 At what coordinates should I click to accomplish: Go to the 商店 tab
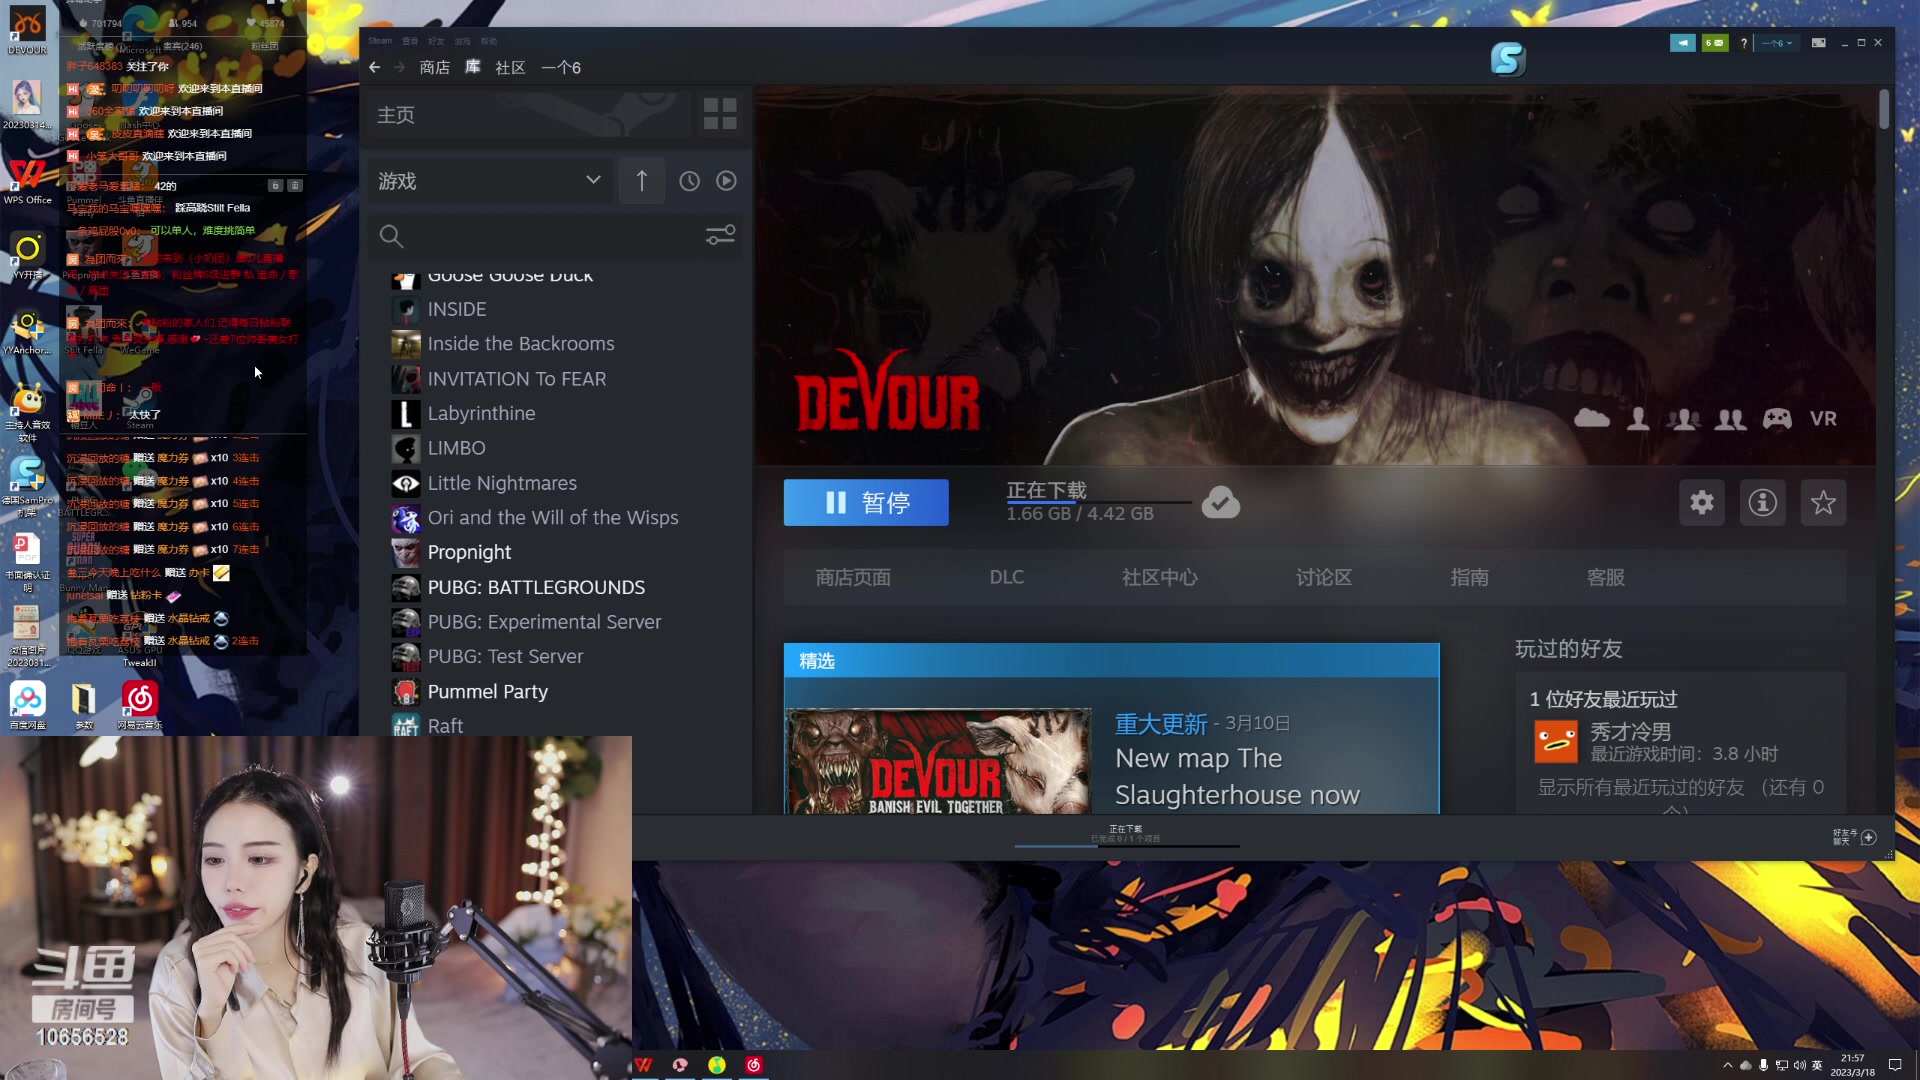(x=435, y=67)
